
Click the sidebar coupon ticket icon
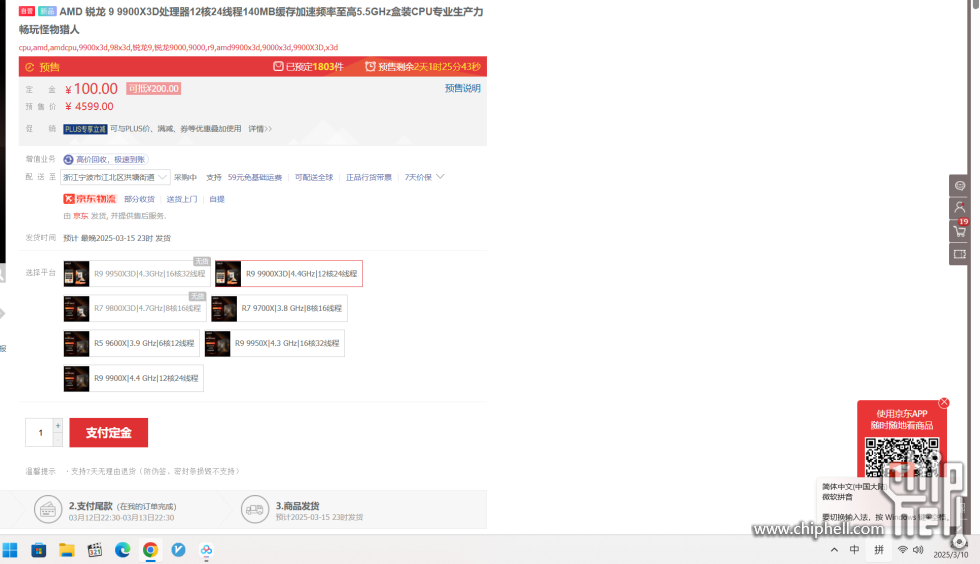click(959, 254)
